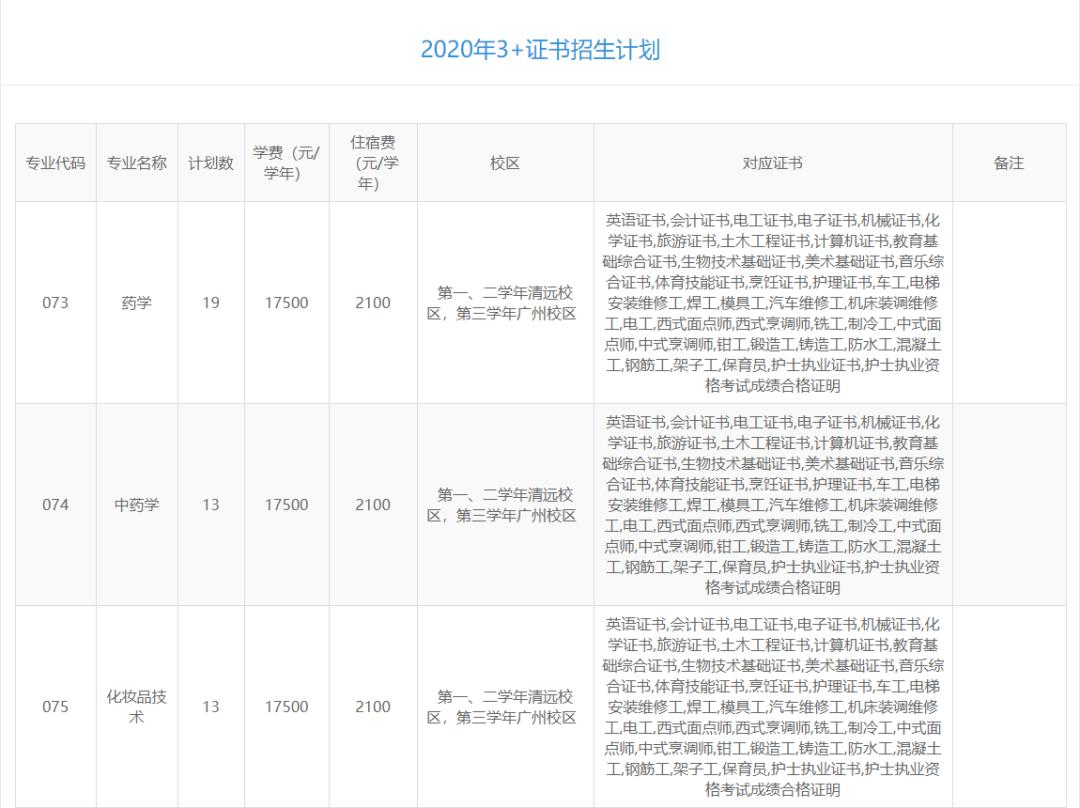Click the page title 2020年3+证书招生计划
Screen dimensions: 1080x808
pos(540,44)
